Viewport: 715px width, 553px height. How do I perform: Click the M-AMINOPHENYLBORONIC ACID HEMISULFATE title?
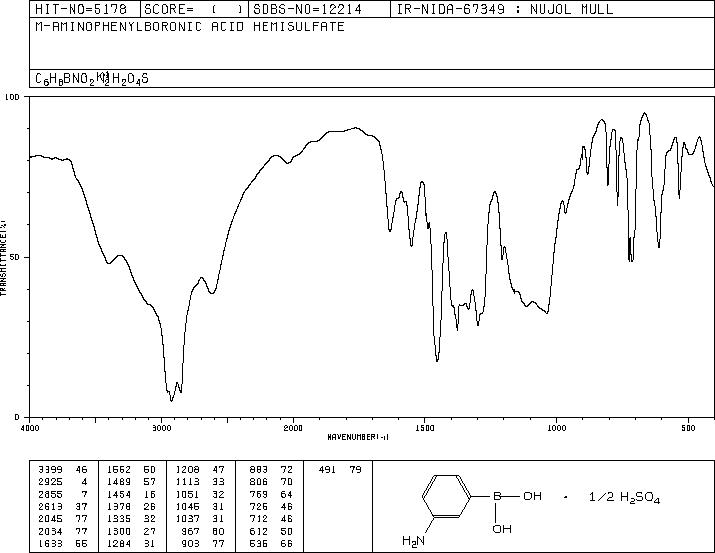(190, 27)
